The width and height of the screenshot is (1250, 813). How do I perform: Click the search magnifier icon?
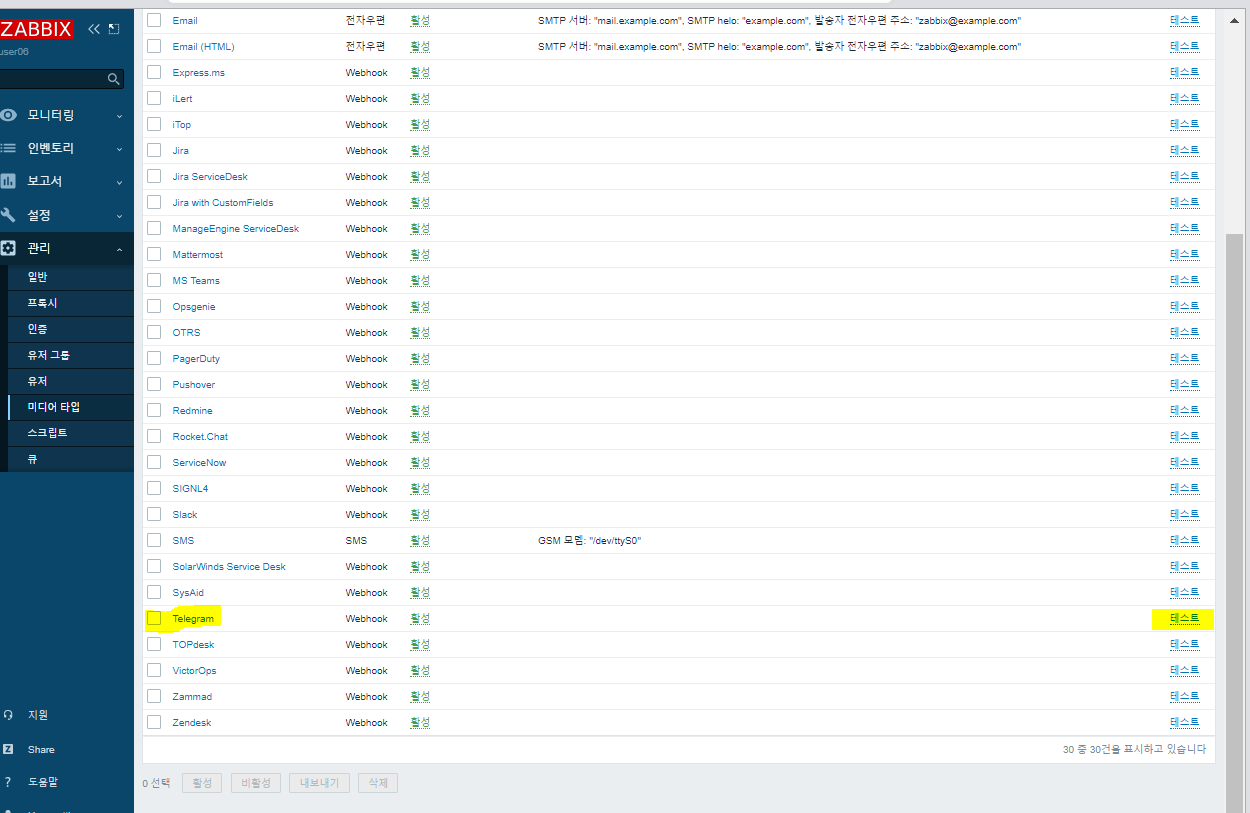point(113,78)
